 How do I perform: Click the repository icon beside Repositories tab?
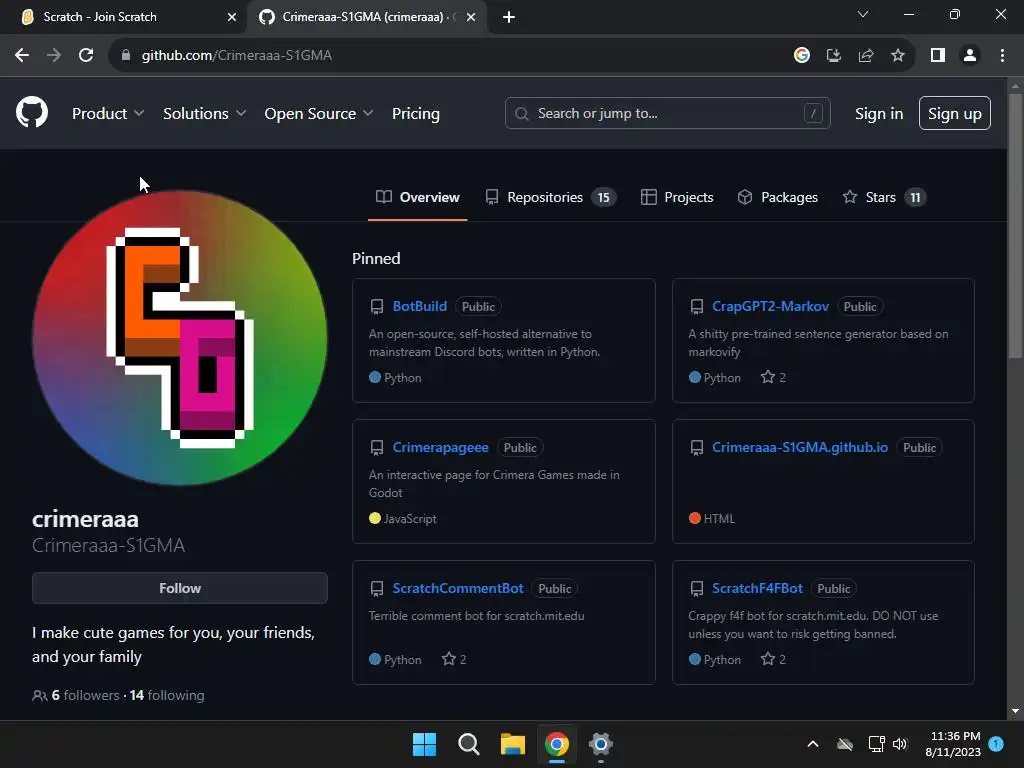pyautogui.click(x=492, y=197)
